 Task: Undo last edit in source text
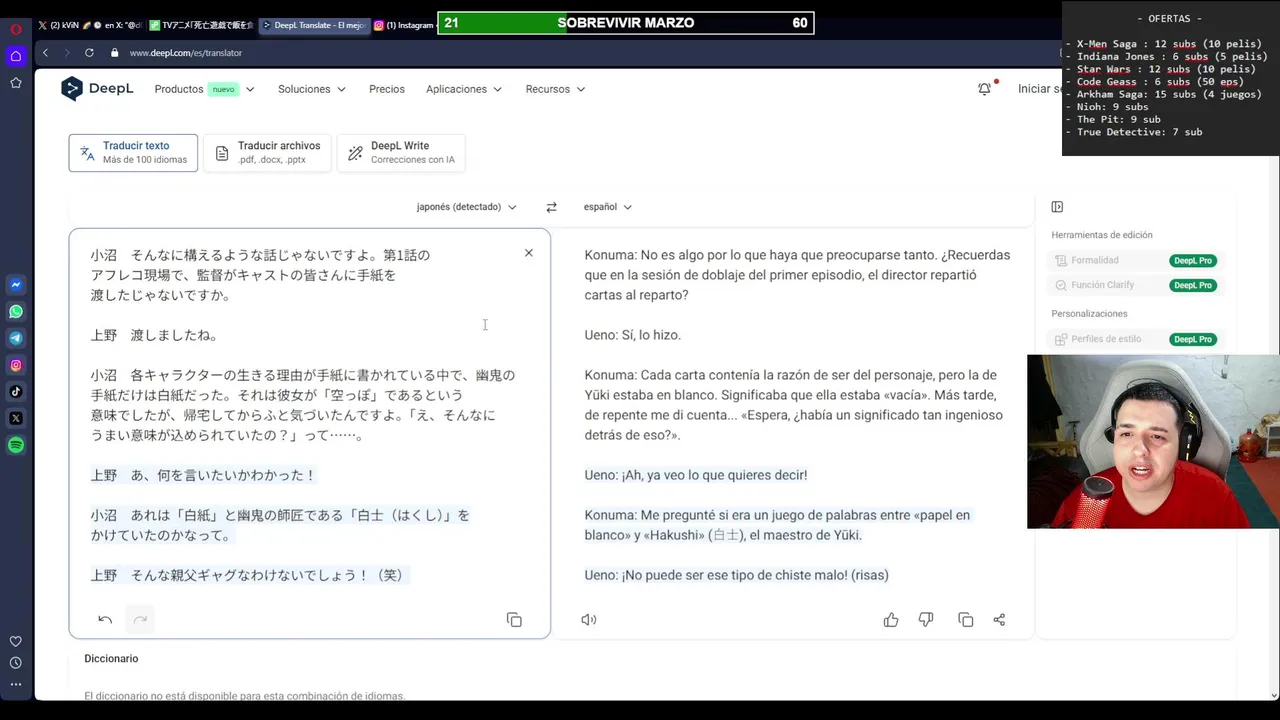point(105,620)
